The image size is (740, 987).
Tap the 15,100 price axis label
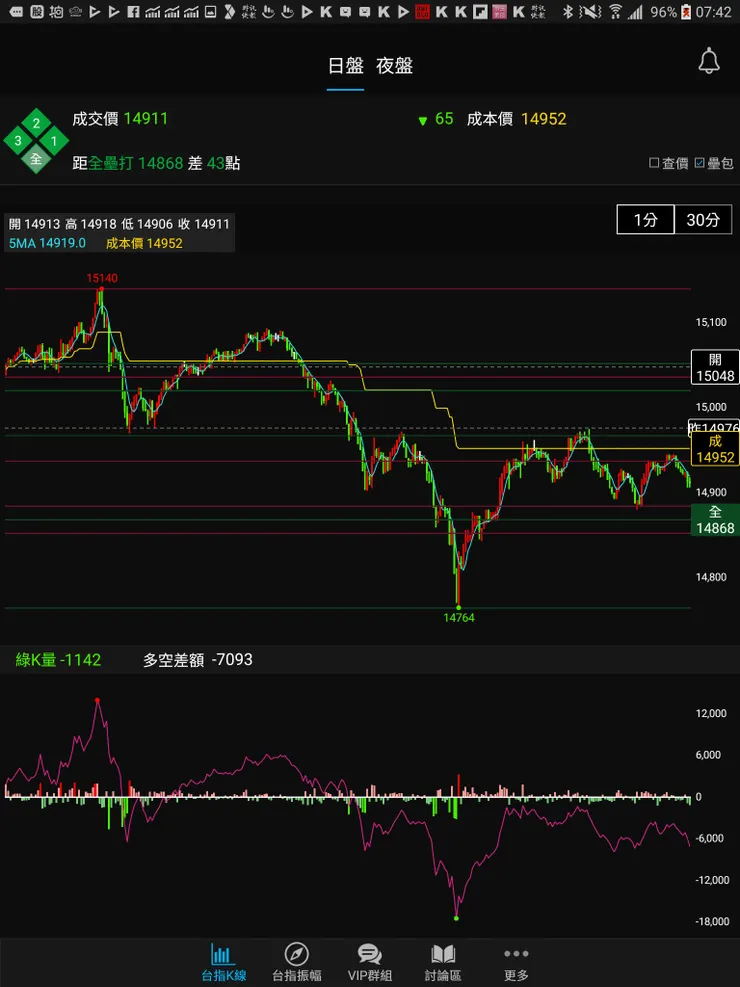[x=710, y=322]
